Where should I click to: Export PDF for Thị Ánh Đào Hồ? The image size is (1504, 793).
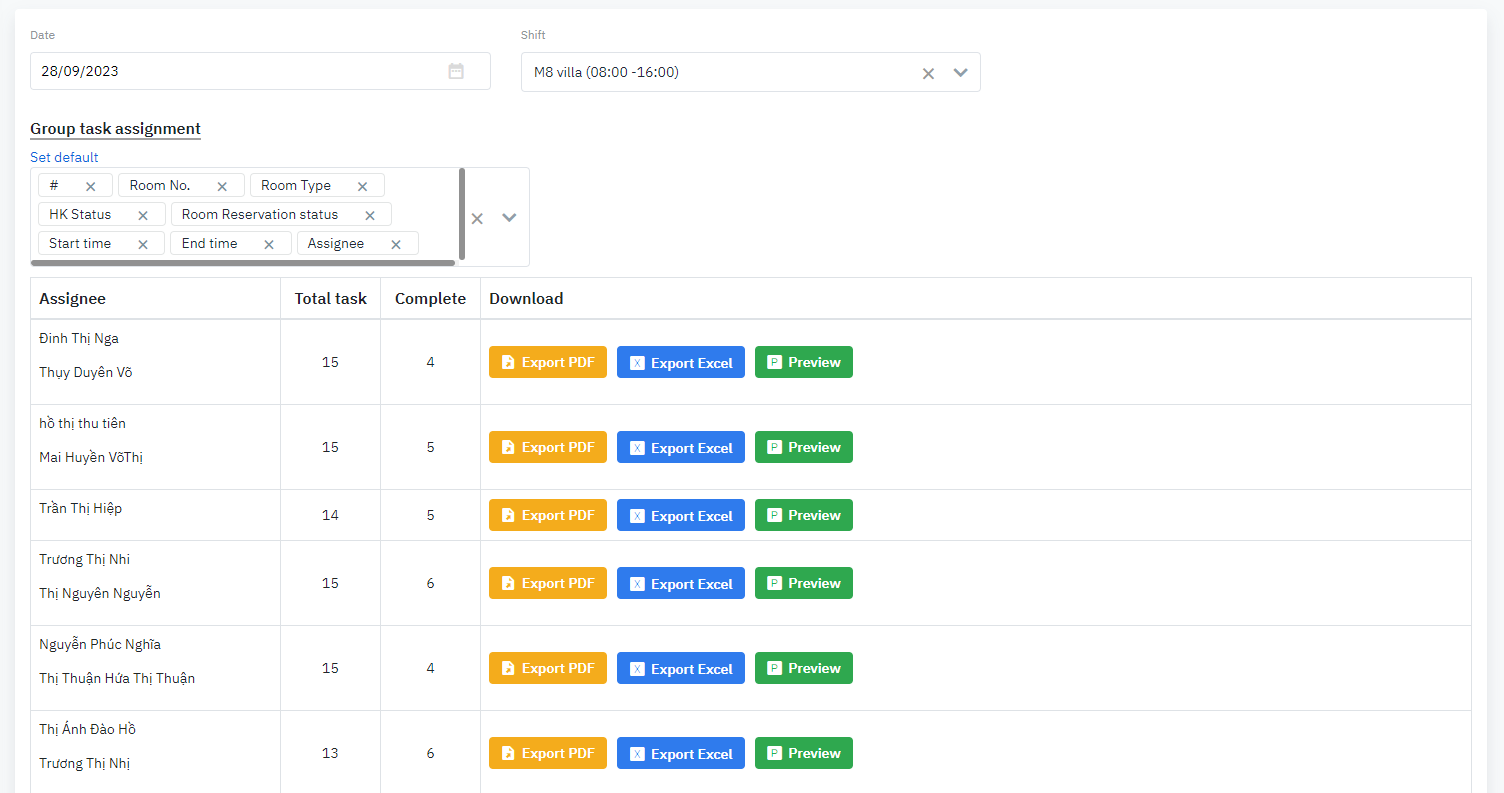[x=548, y=753]
